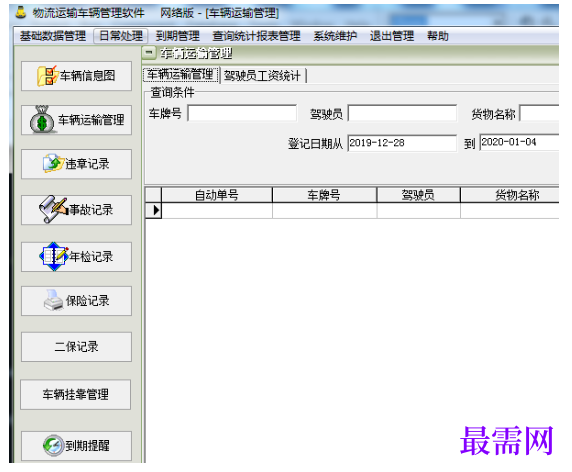Click the empty 自动单号 cell in the first row
This screenshot has height=472, width=572.
(217, 210)
